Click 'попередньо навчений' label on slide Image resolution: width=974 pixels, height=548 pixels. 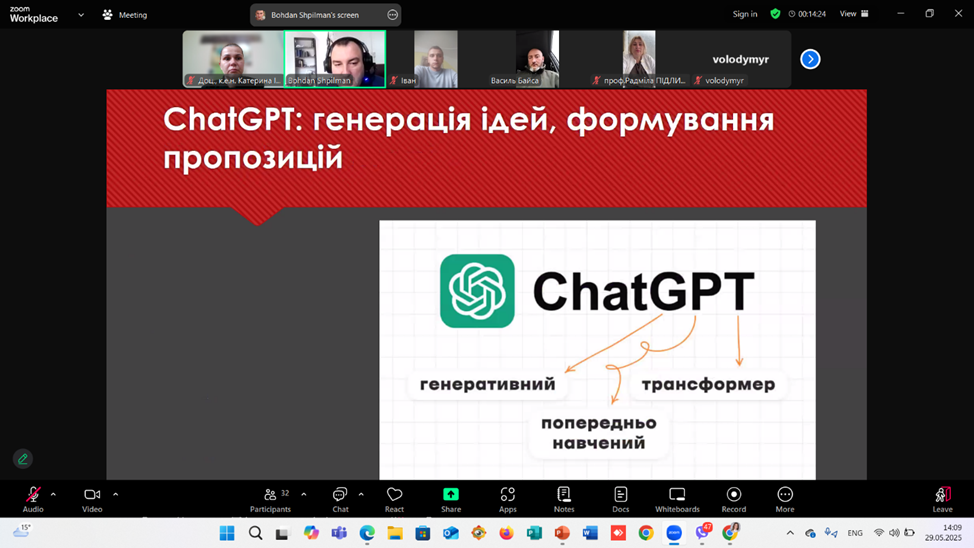tap(599, 432)
